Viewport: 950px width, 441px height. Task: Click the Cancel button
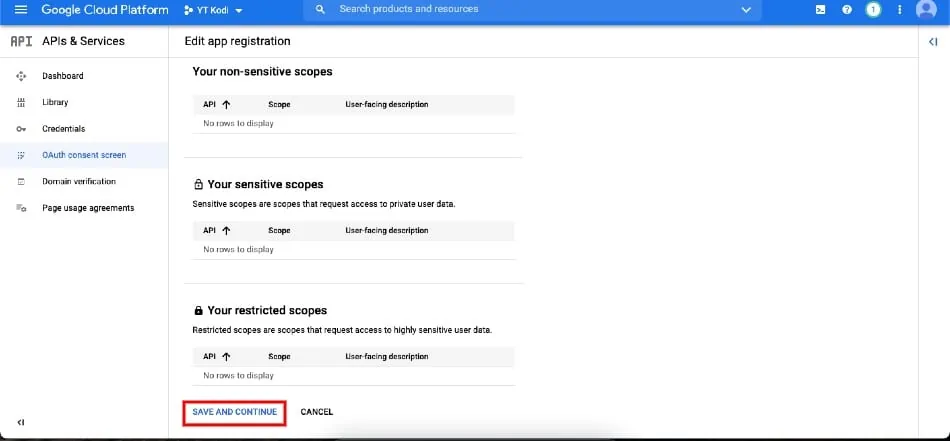coord(316,412)
